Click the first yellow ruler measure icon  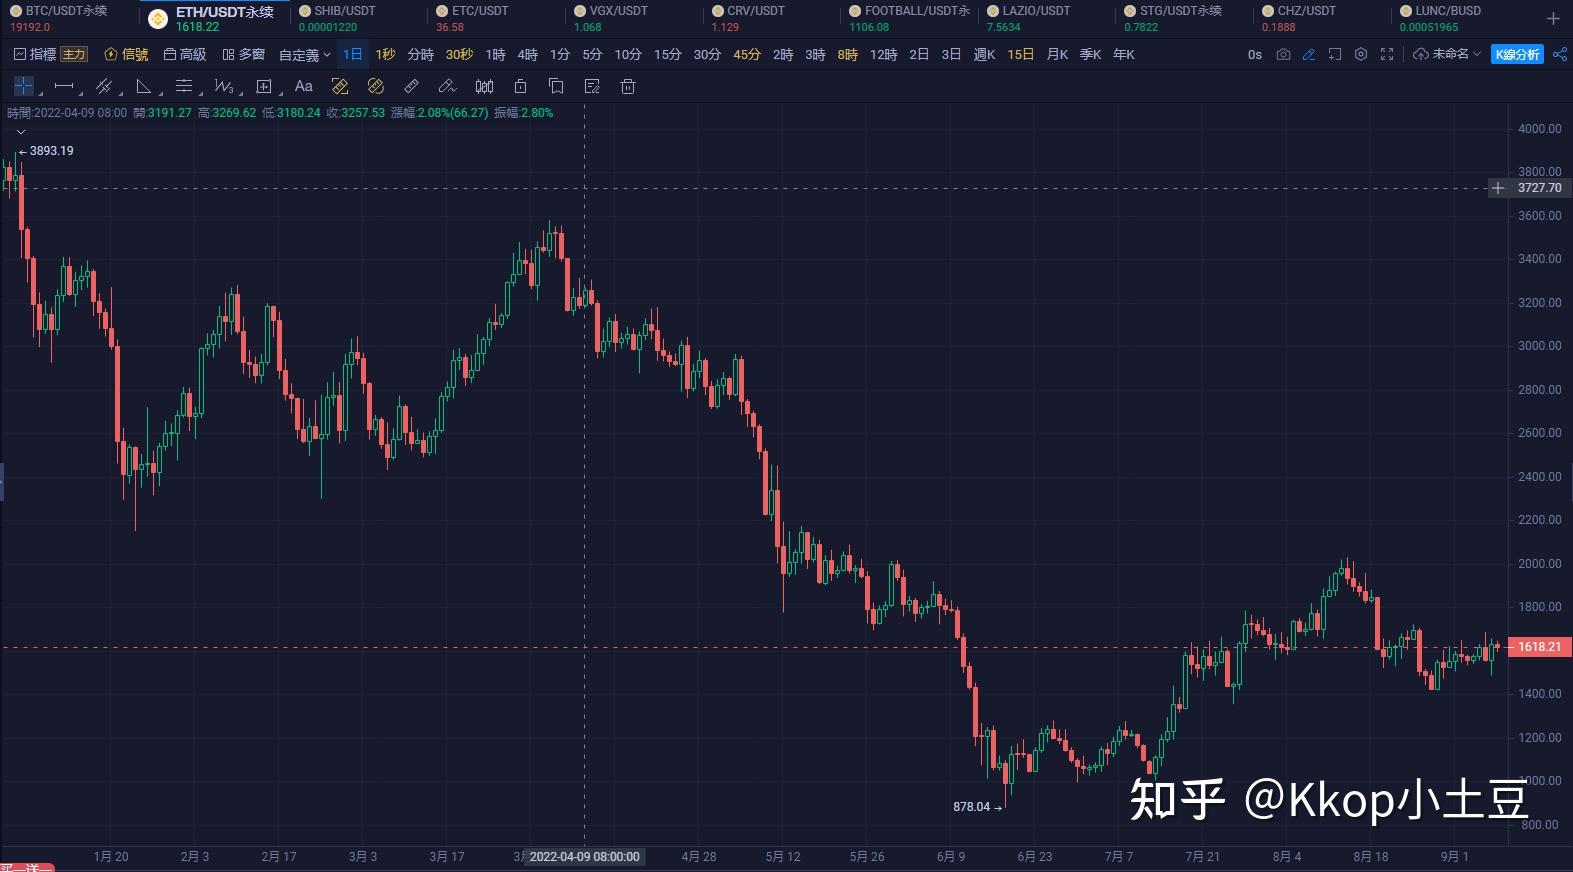click(x=340, y=86)
